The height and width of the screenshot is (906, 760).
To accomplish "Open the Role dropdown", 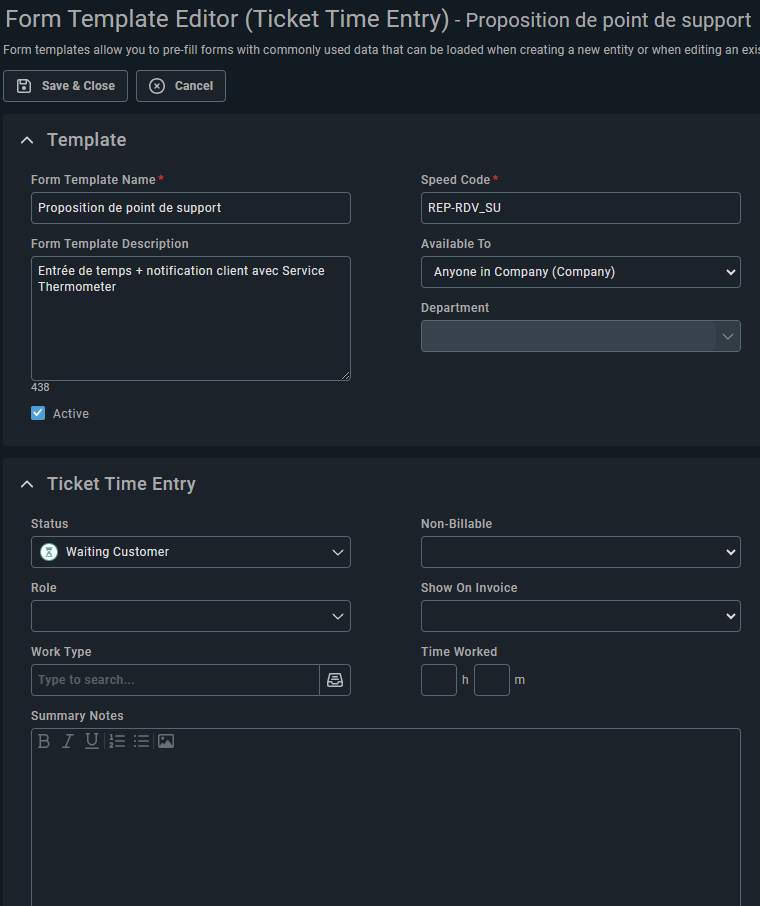I will click(x=191, y=616).
